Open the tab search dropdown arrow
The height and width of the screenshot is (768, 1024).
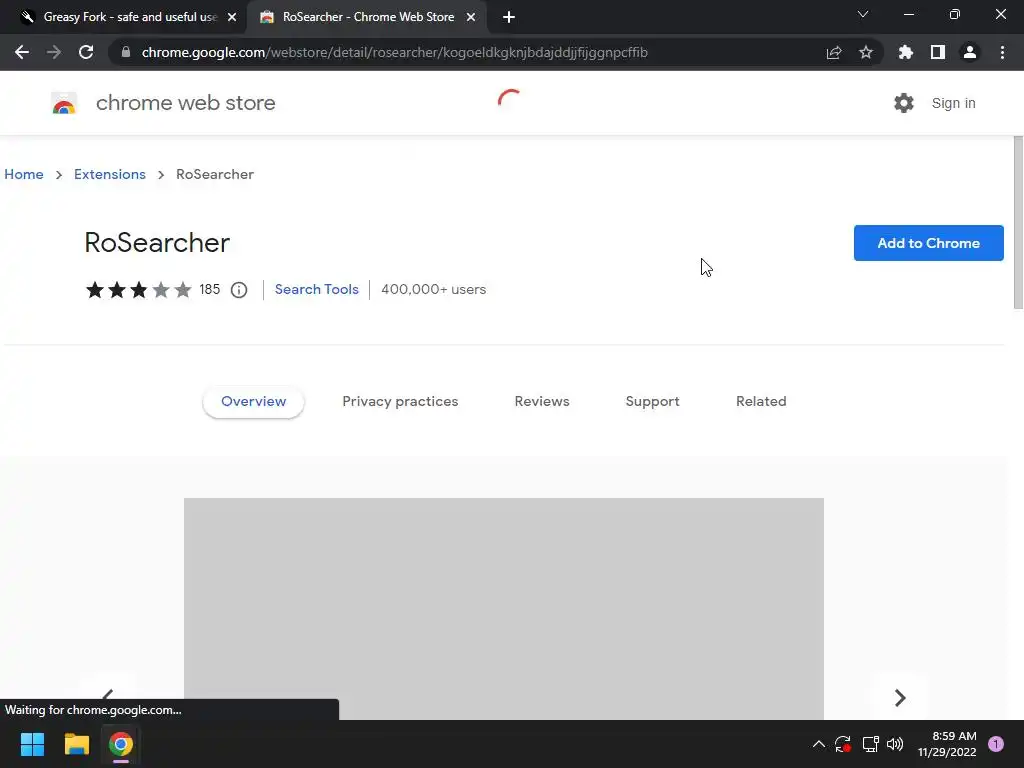tap(863, 14)
